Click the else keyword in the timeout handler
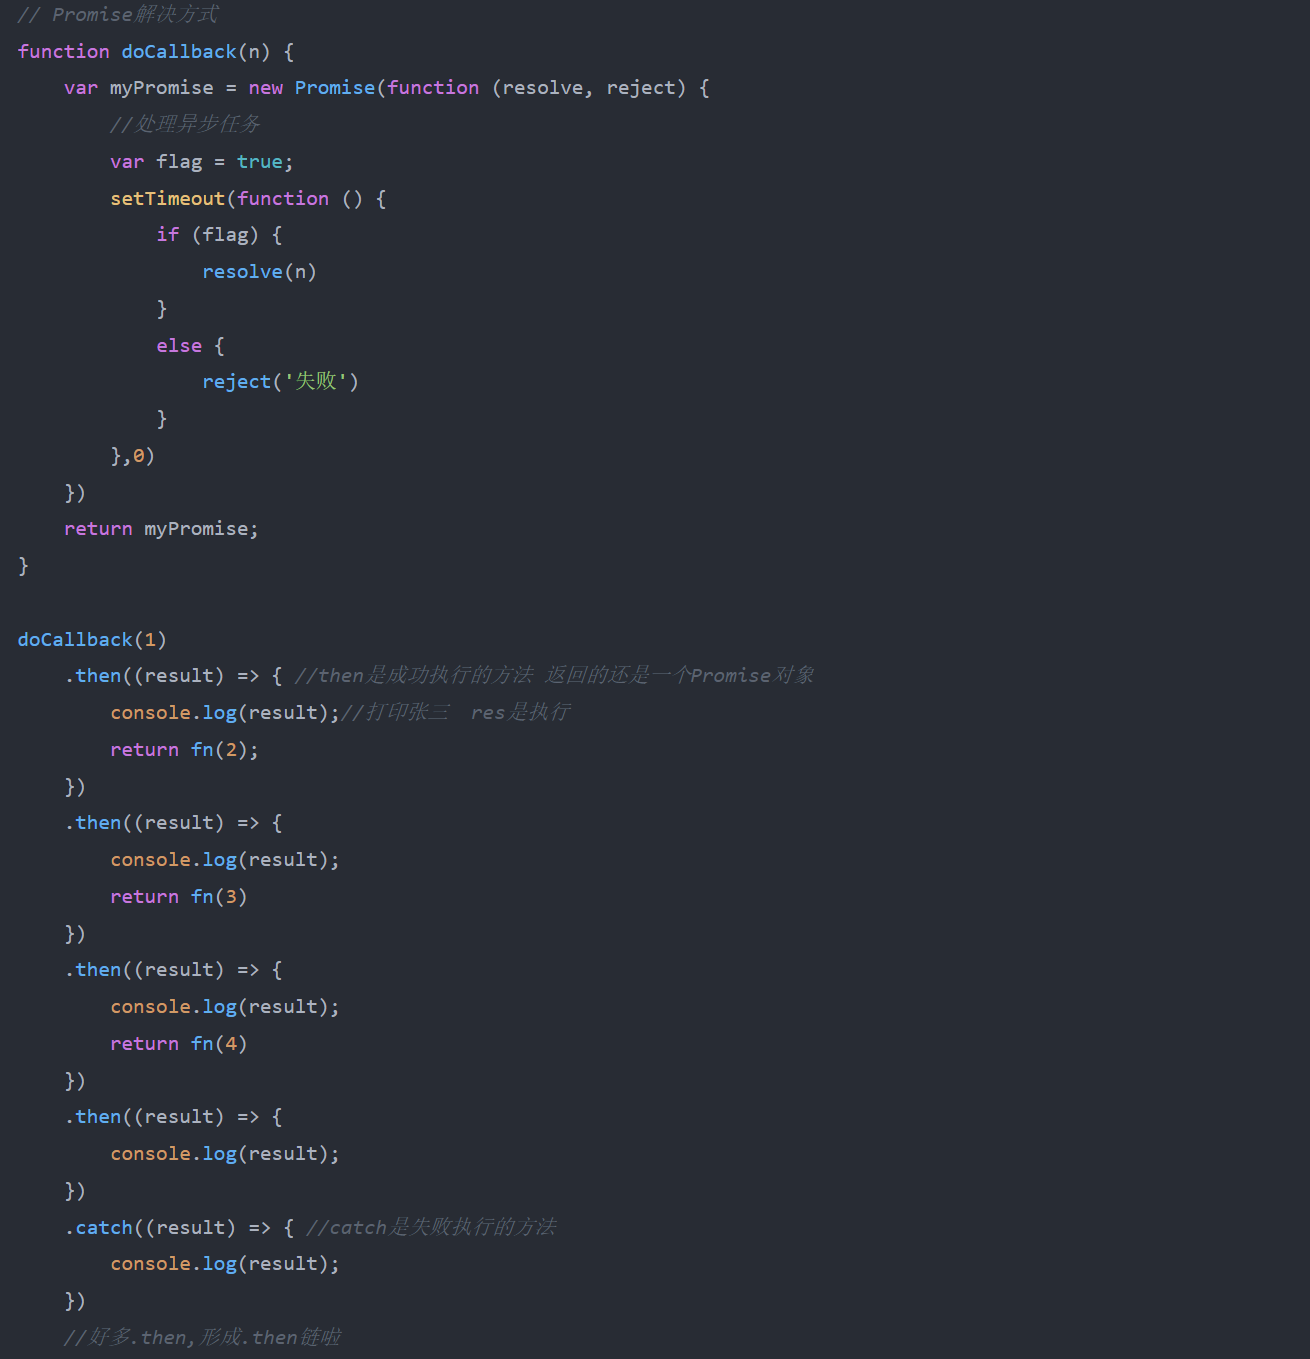 (180, 345)
